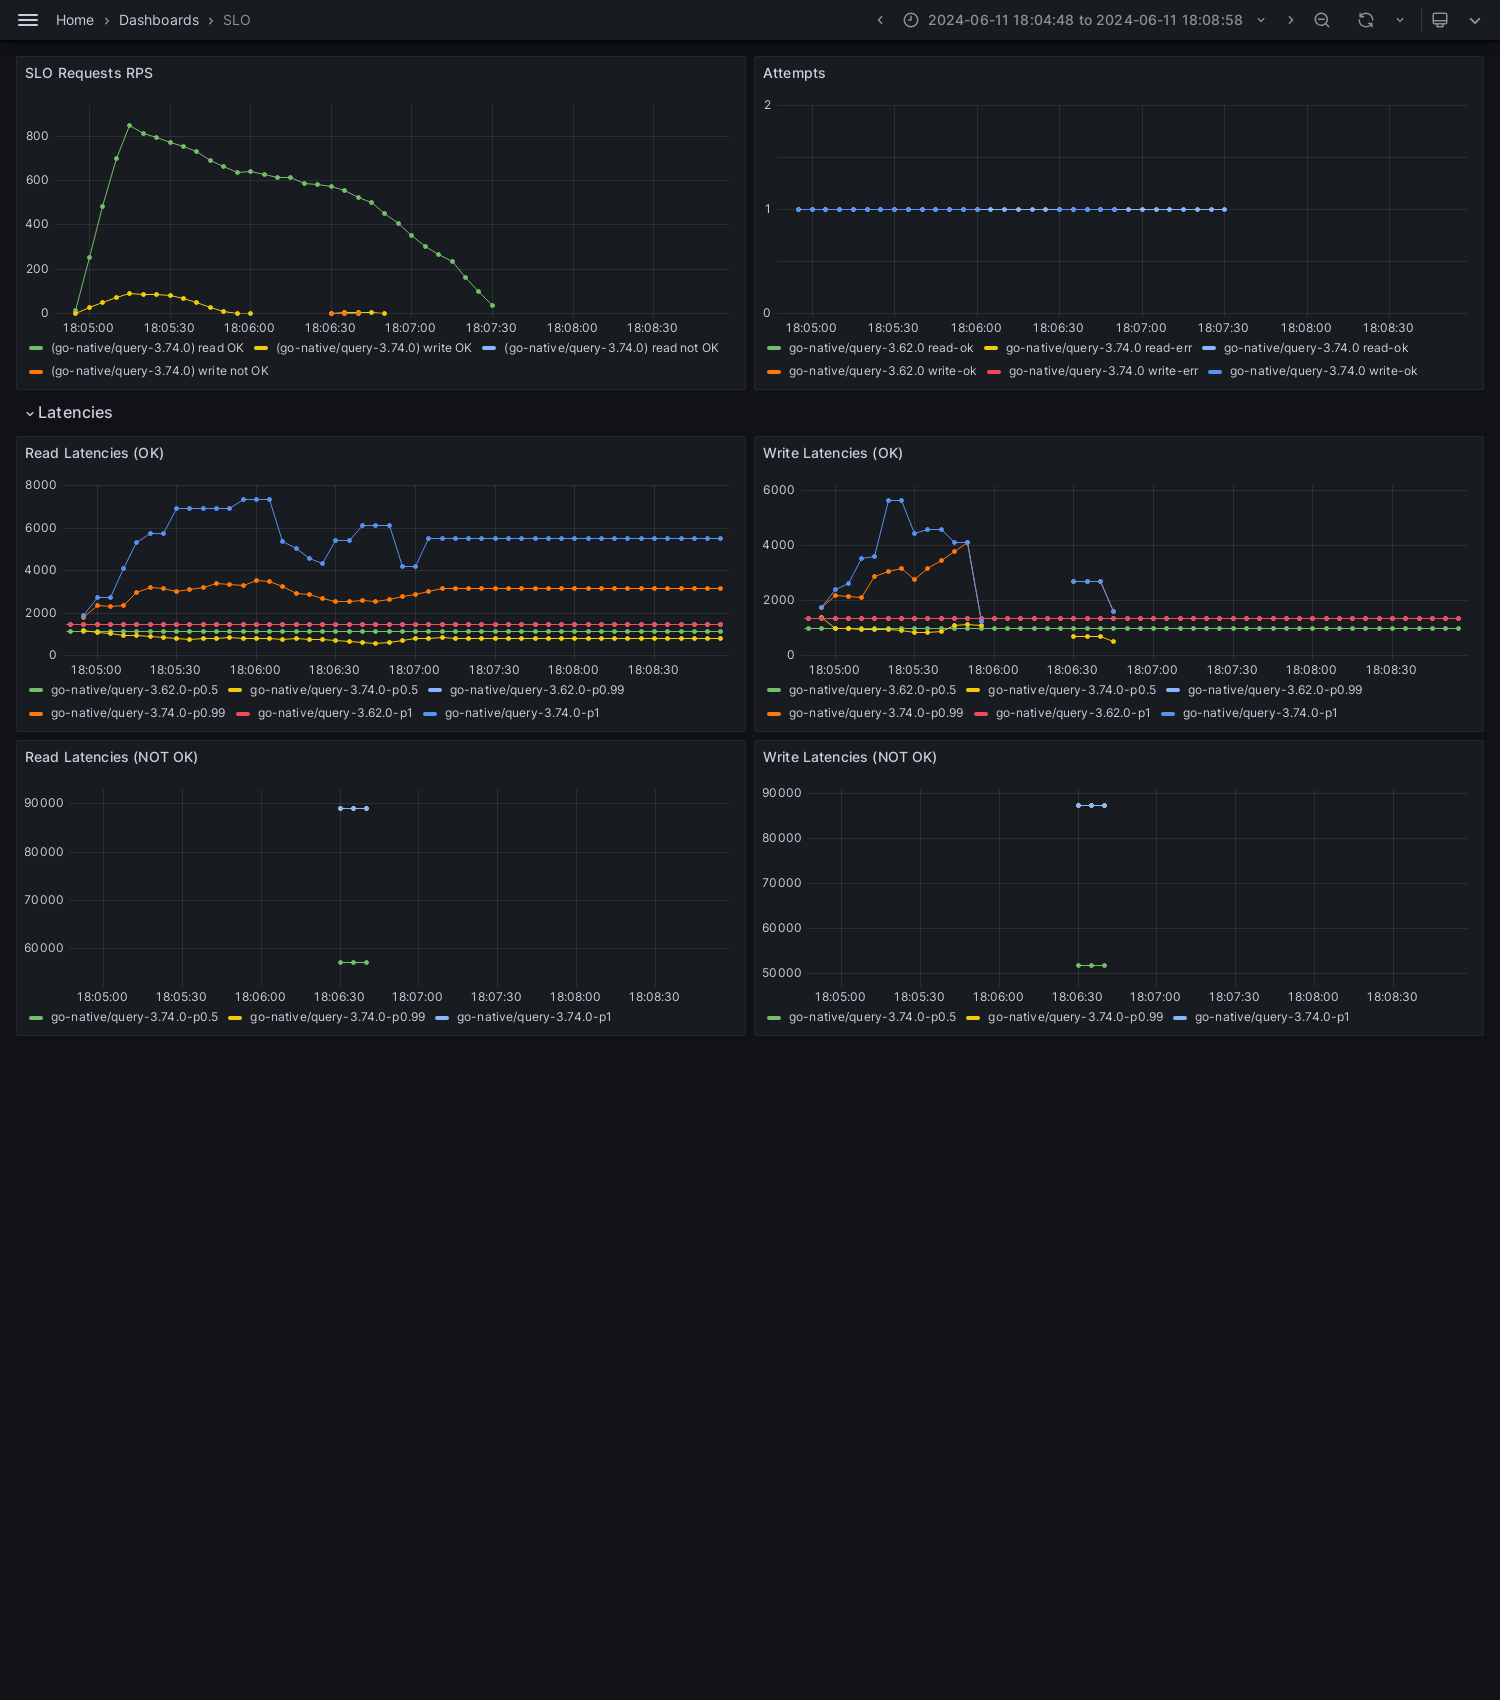Select 3.62.0-p1 legend in Read Latencies (OK)
The height and width of the screenshot is (1700, 1500).
point(335,713)
